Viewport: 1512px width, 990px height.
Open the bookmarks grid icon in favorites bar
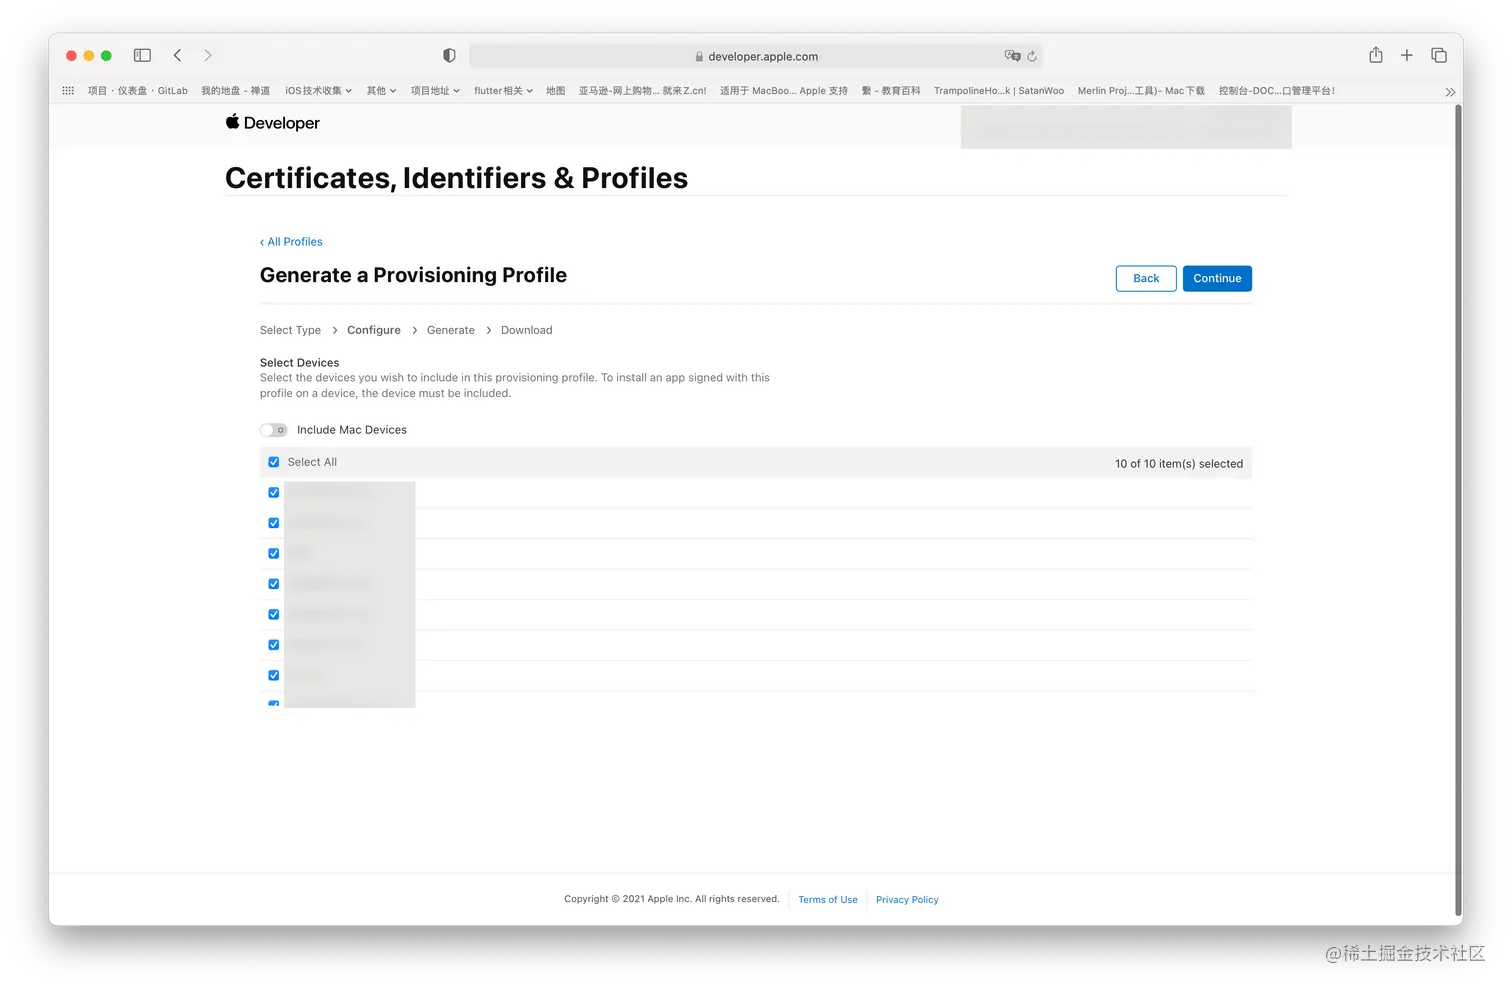tap(68, 90)
